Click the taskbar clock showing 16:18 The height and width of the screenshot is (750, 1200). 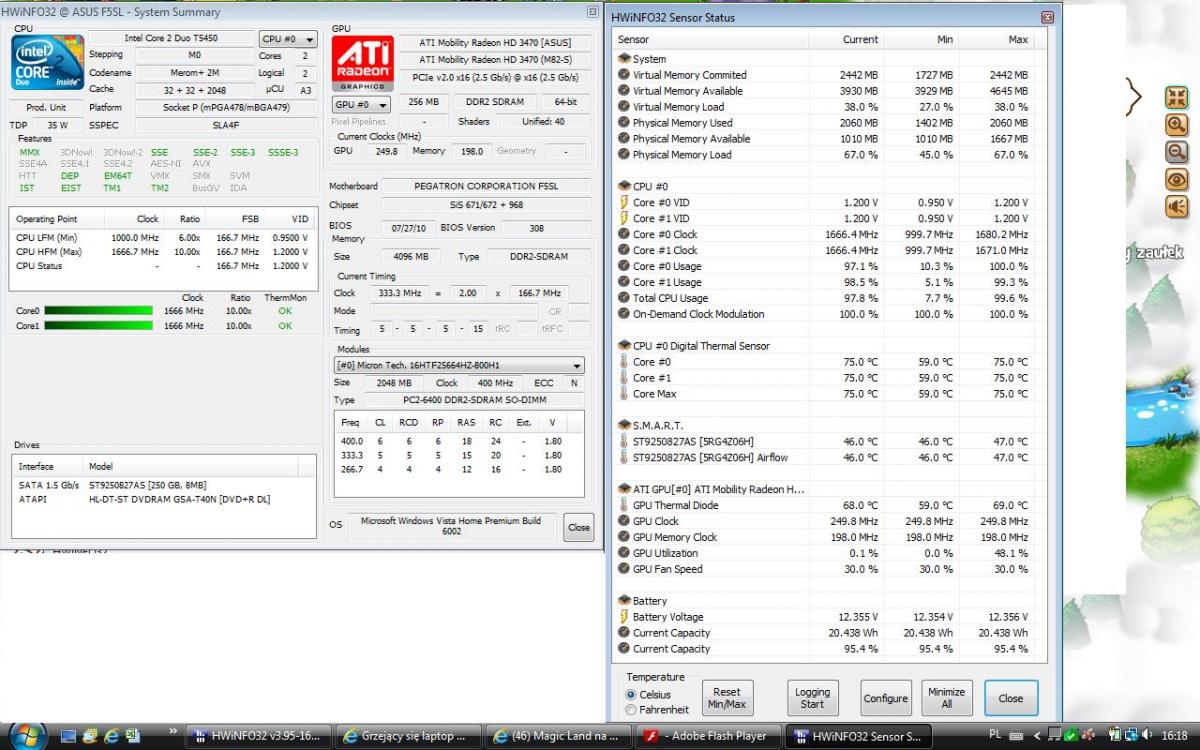pos(1175,736)
